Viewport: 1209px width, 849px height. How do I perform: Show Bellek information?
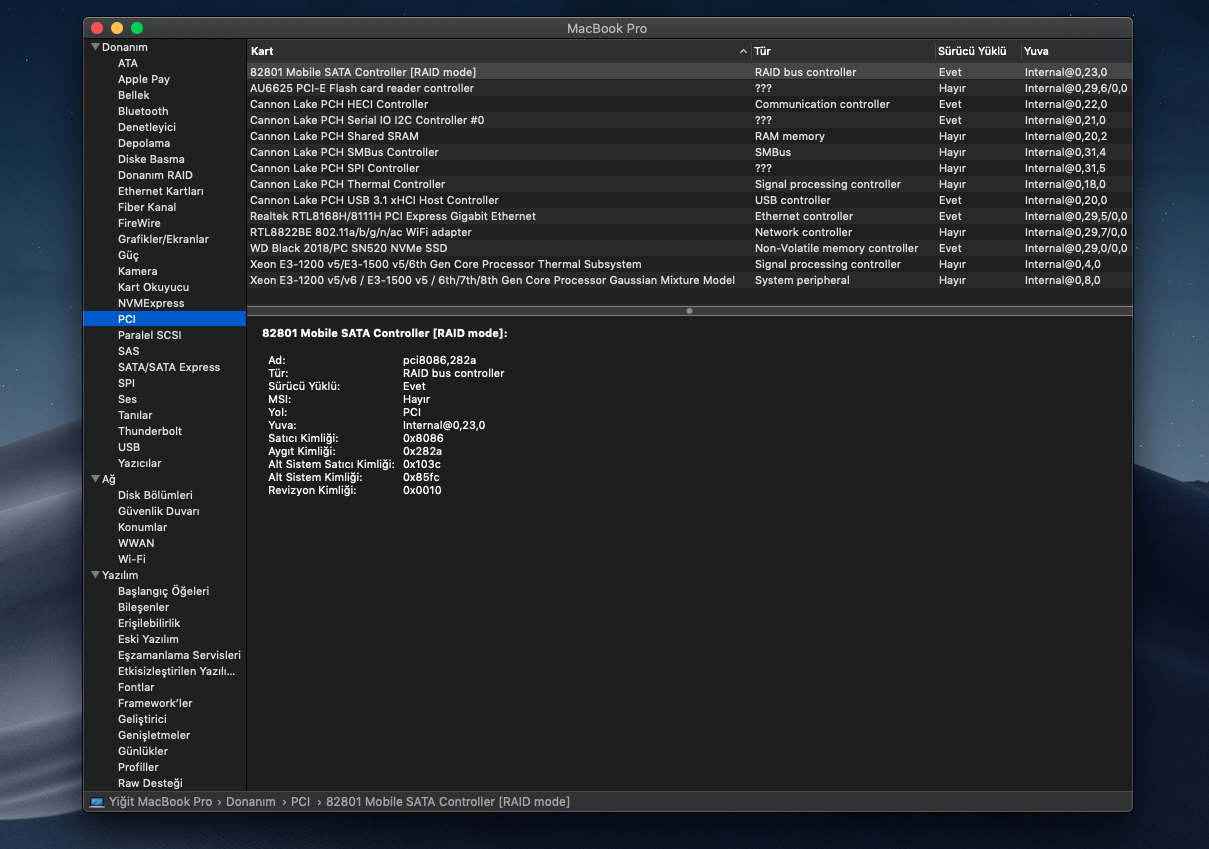[134, 95]
